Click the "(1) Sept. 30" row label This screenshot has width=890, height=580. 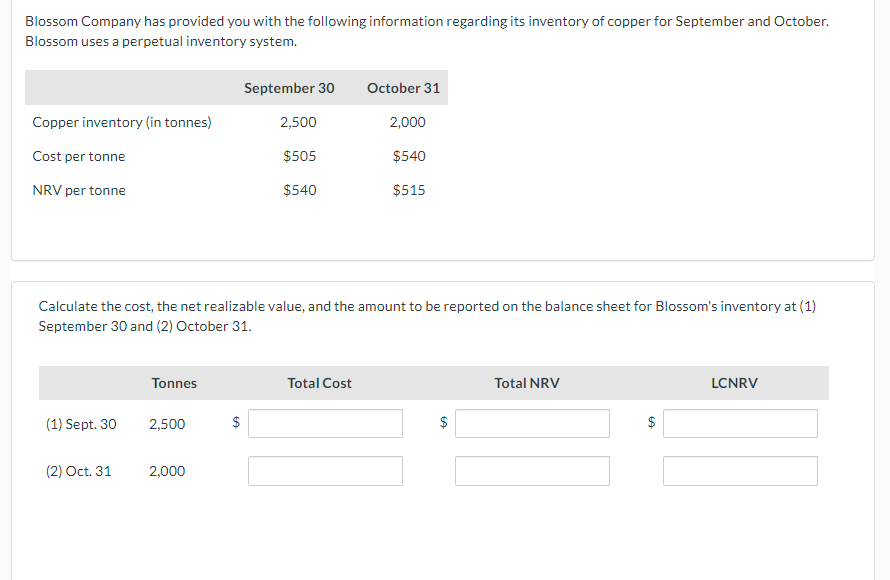pyautogui.click(x=81, y=424)
